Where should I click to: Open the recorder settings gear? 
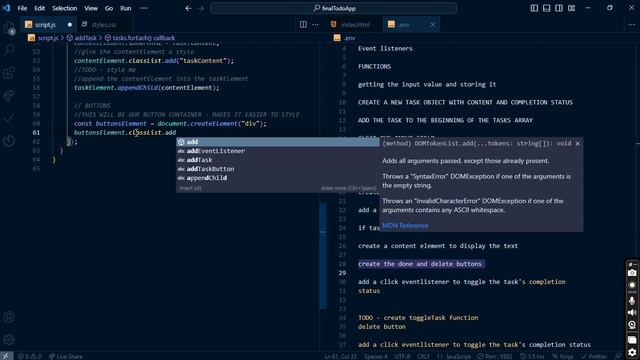(632, 352)
